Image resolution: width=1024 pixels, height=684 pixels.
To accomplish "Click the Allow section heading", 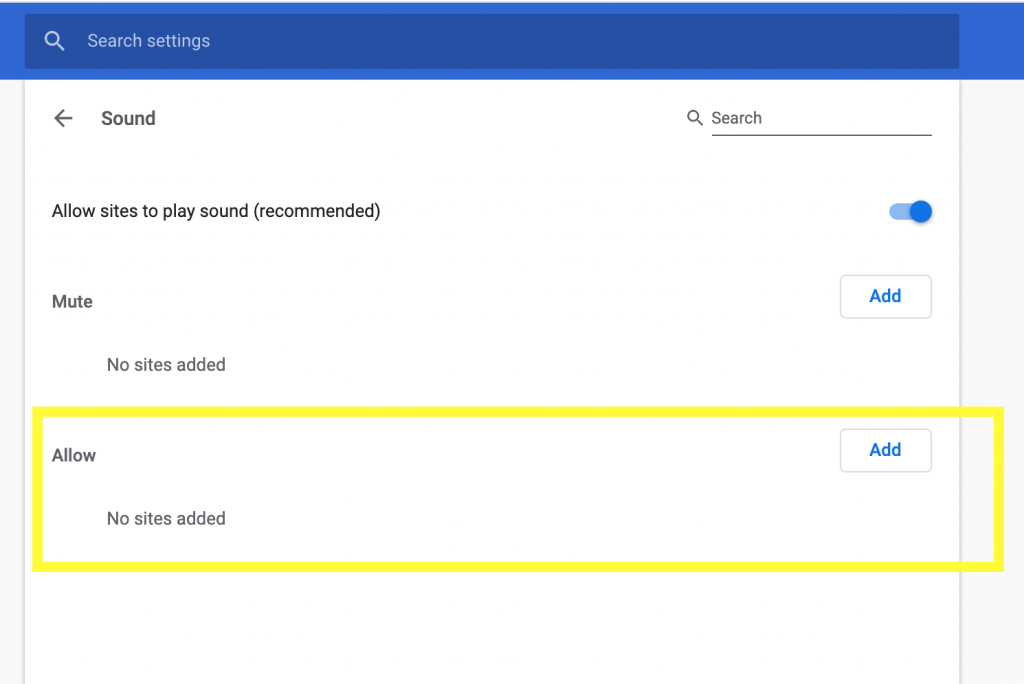I will coord(74,455).
